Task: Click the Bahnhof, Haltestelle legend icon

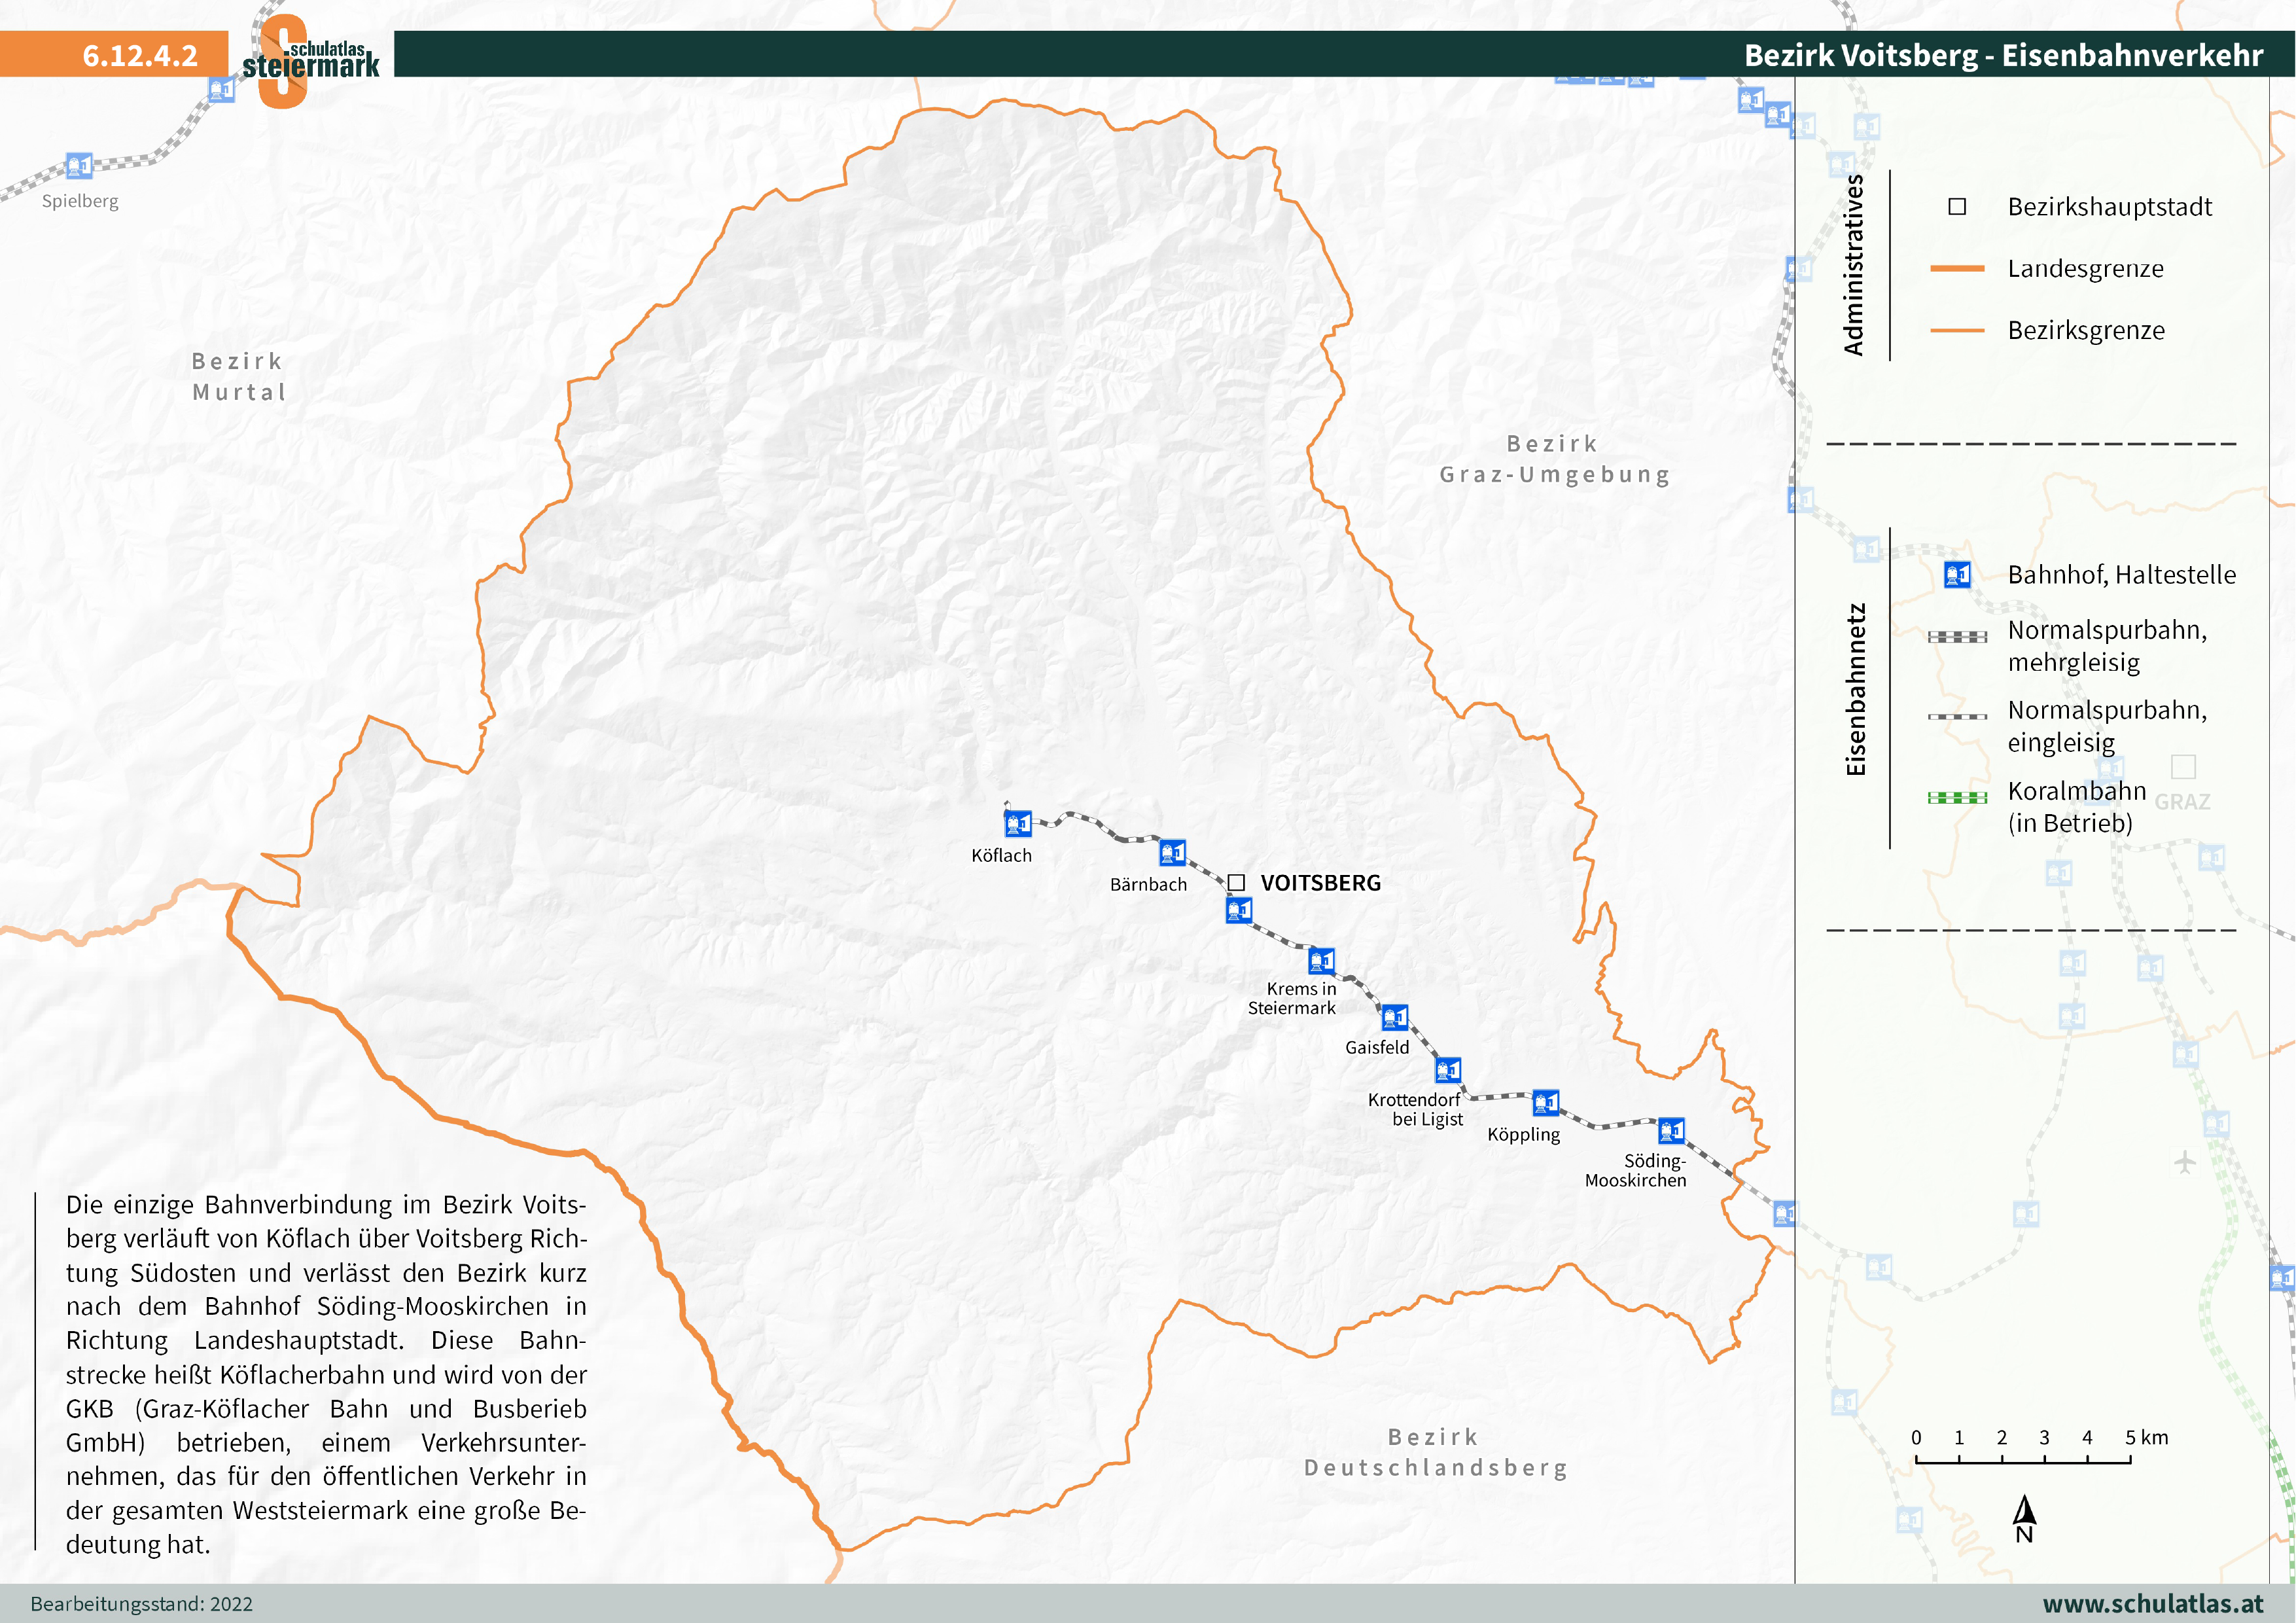Action: (1957, 575)
